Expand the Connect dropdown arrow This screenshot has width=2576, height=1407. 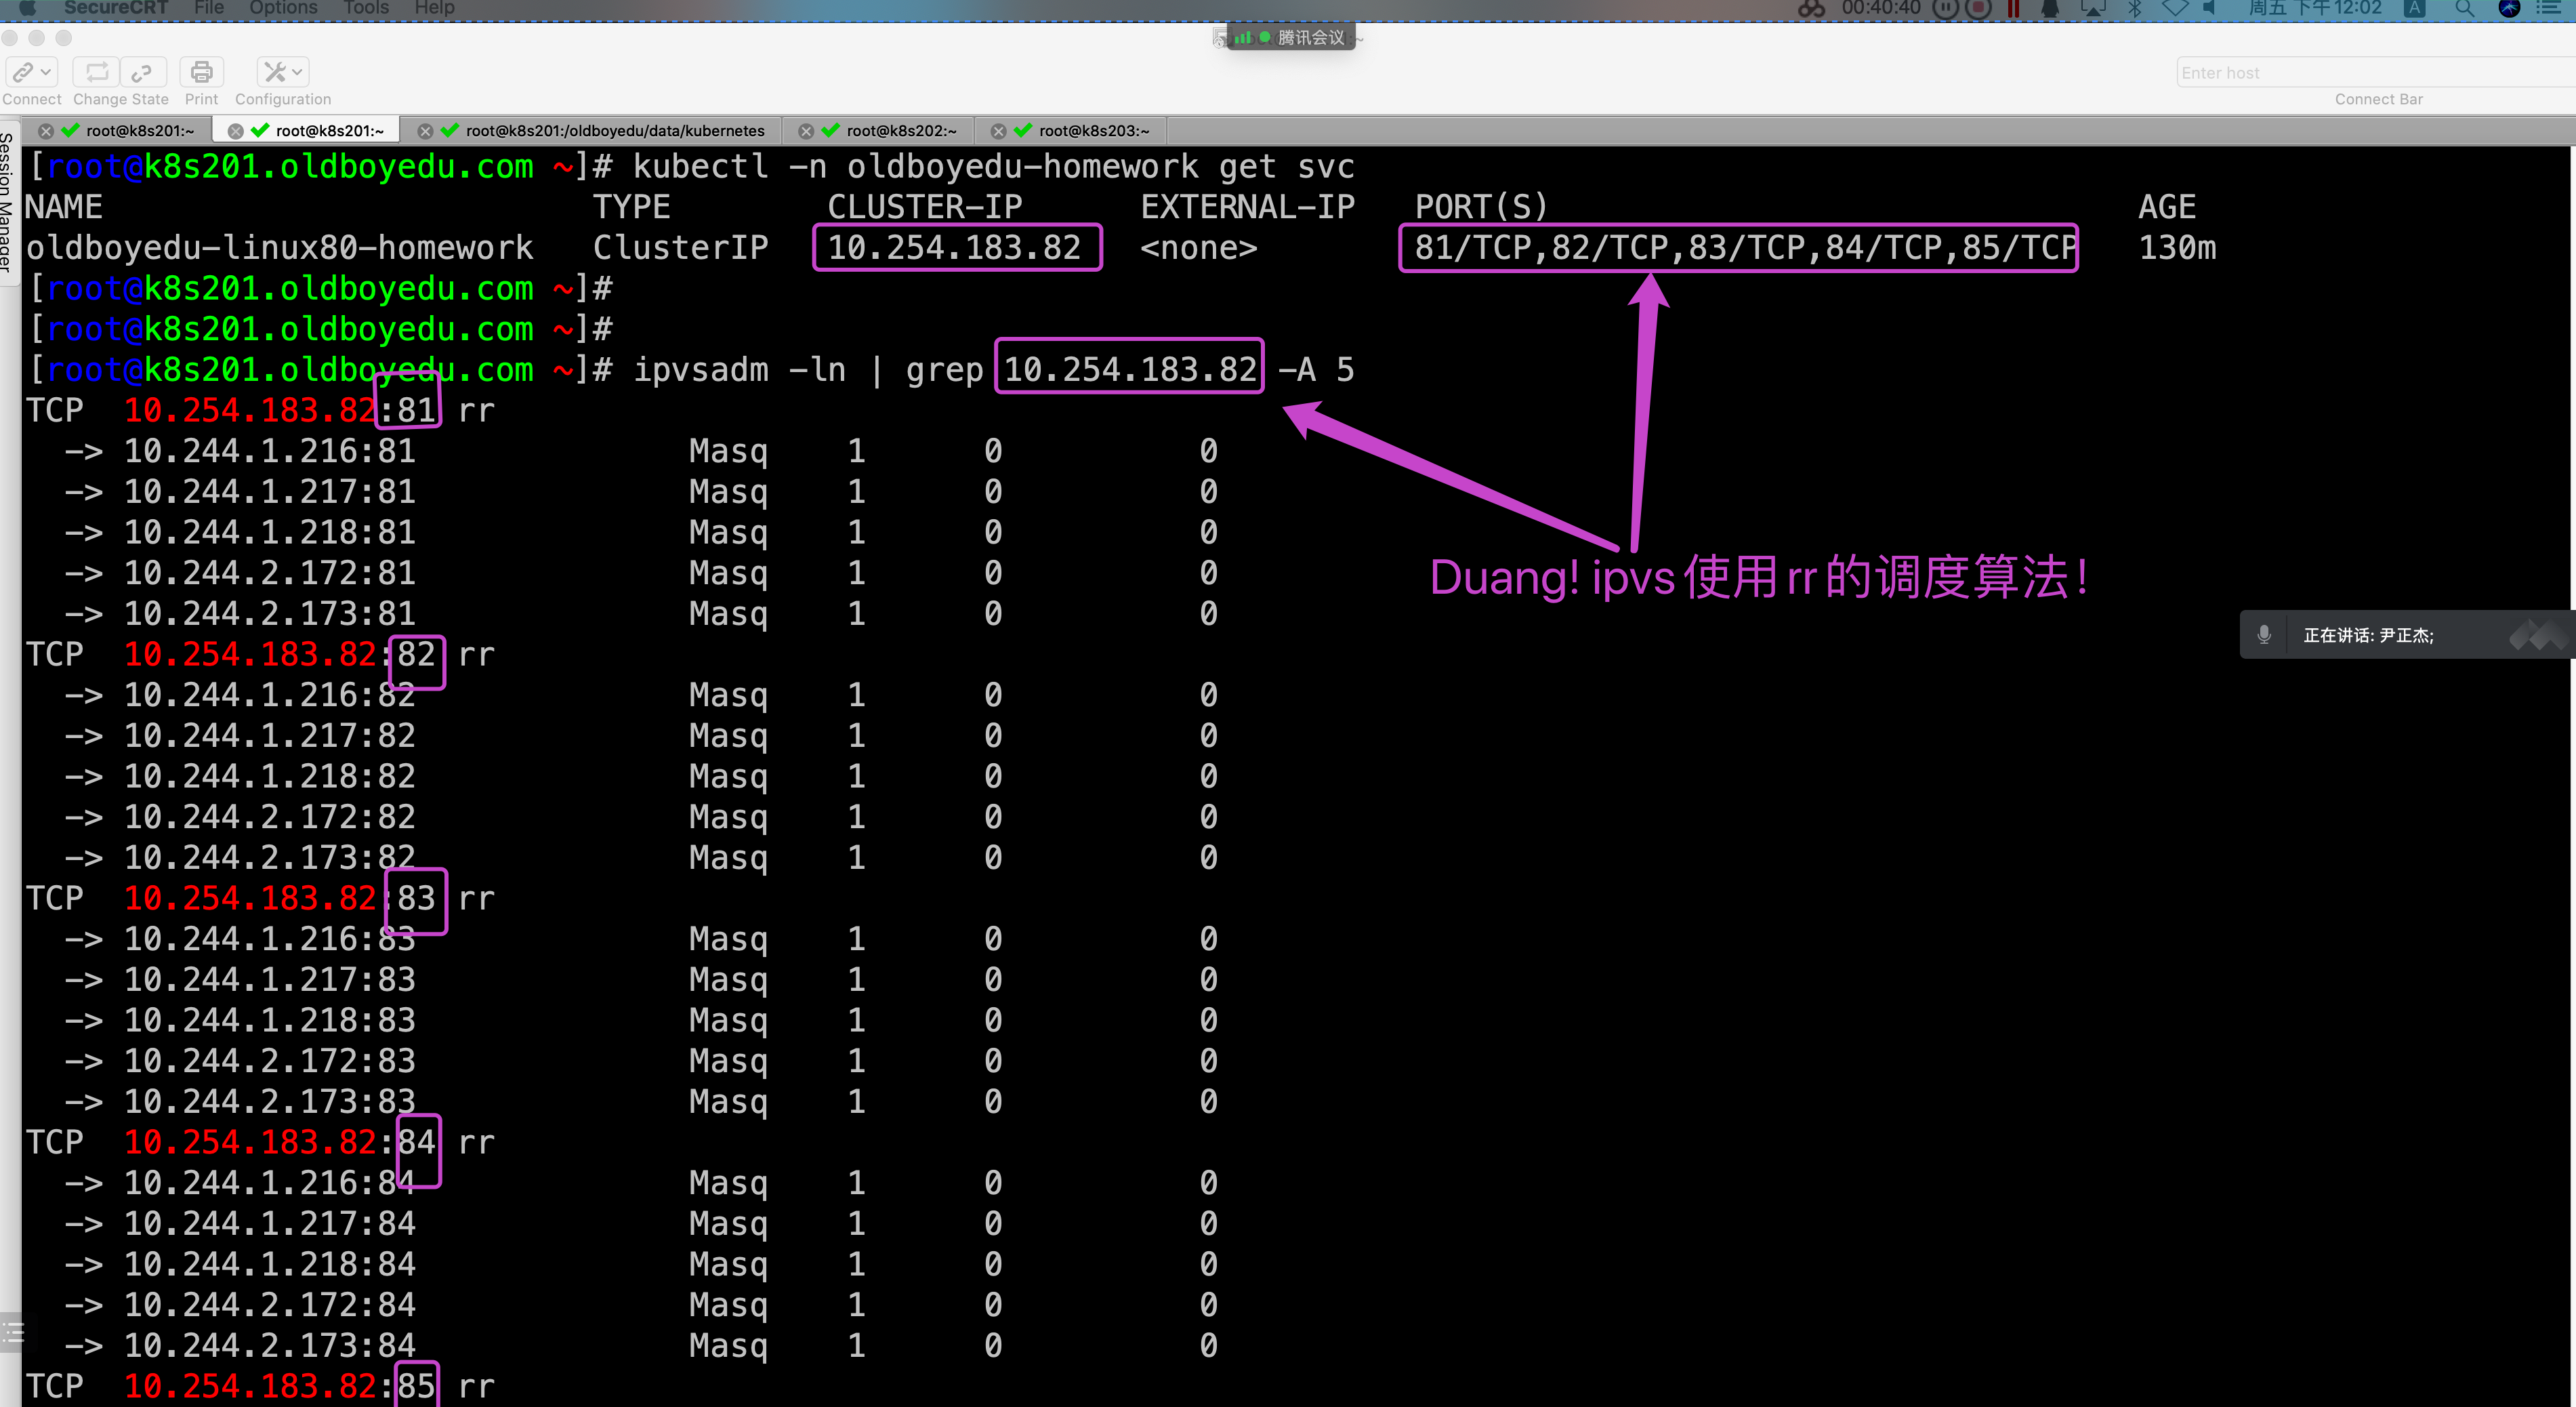coord(46,72)
